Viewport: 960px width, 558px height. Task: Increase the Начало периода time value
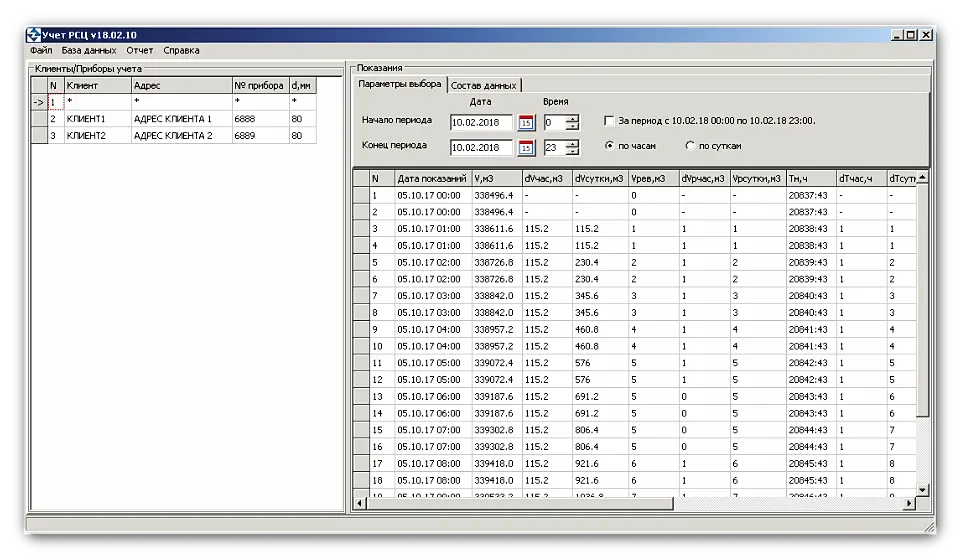572,118
